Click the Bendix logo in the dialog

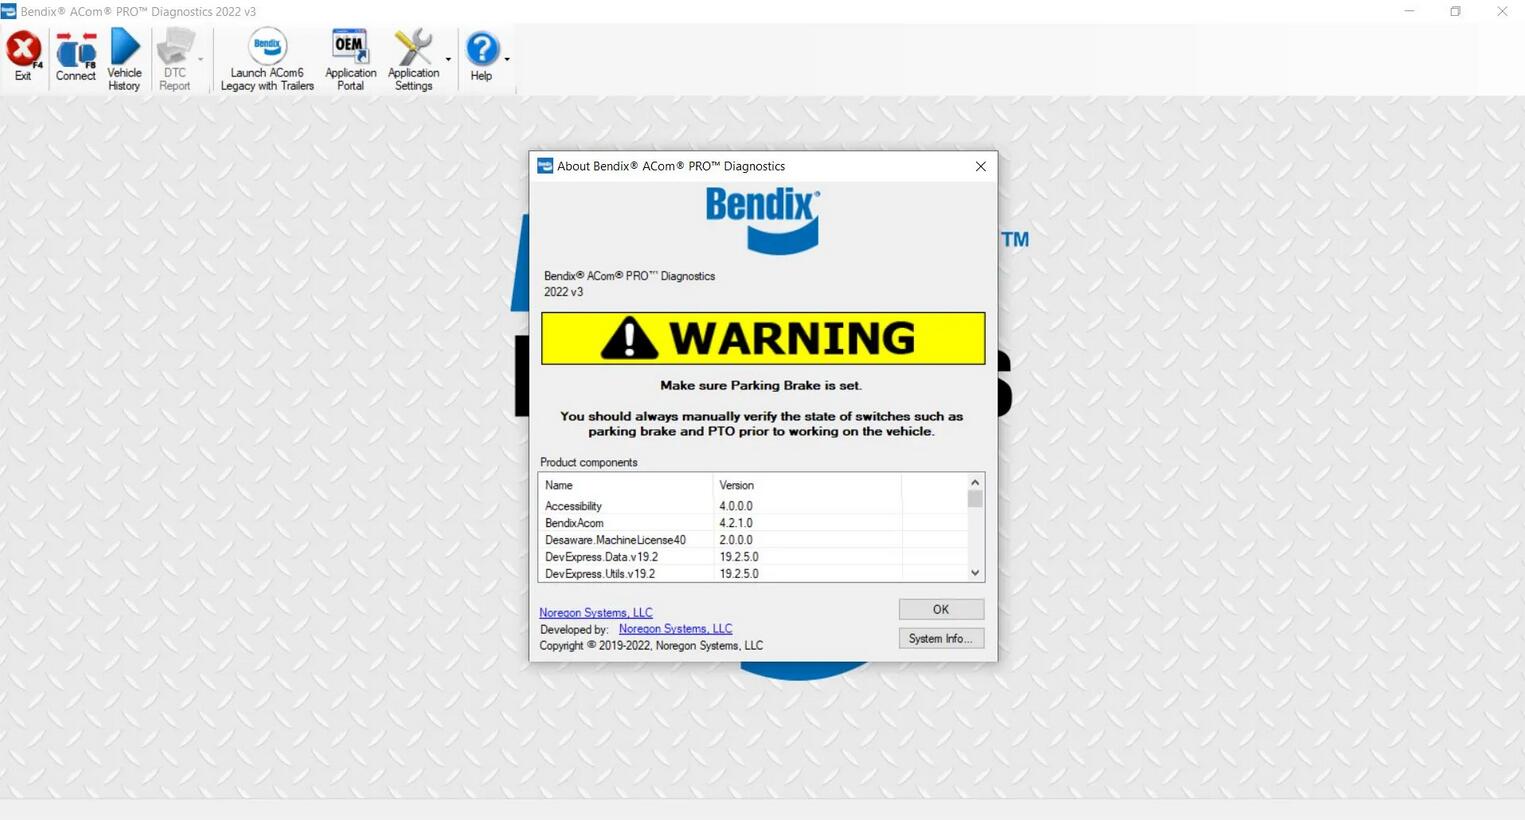coord(763,220)
